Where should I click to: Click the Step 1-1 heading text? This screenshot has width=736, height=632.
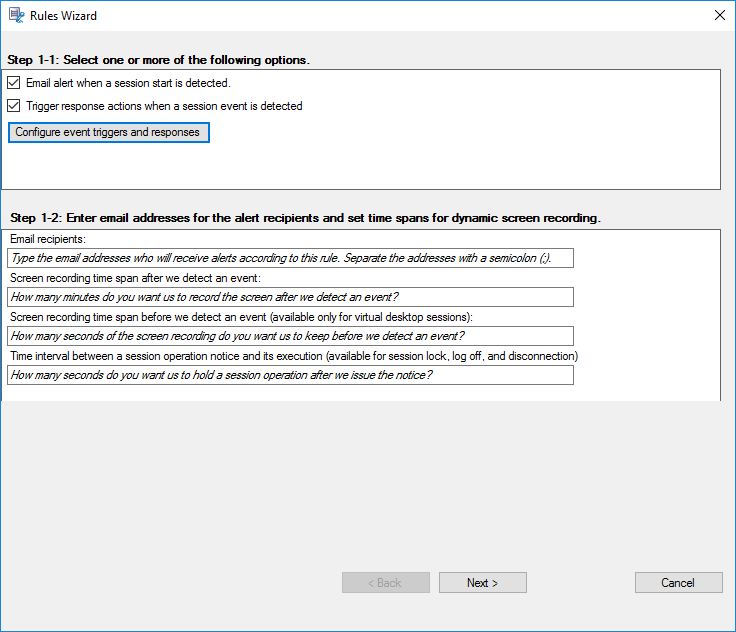(158, 60)
